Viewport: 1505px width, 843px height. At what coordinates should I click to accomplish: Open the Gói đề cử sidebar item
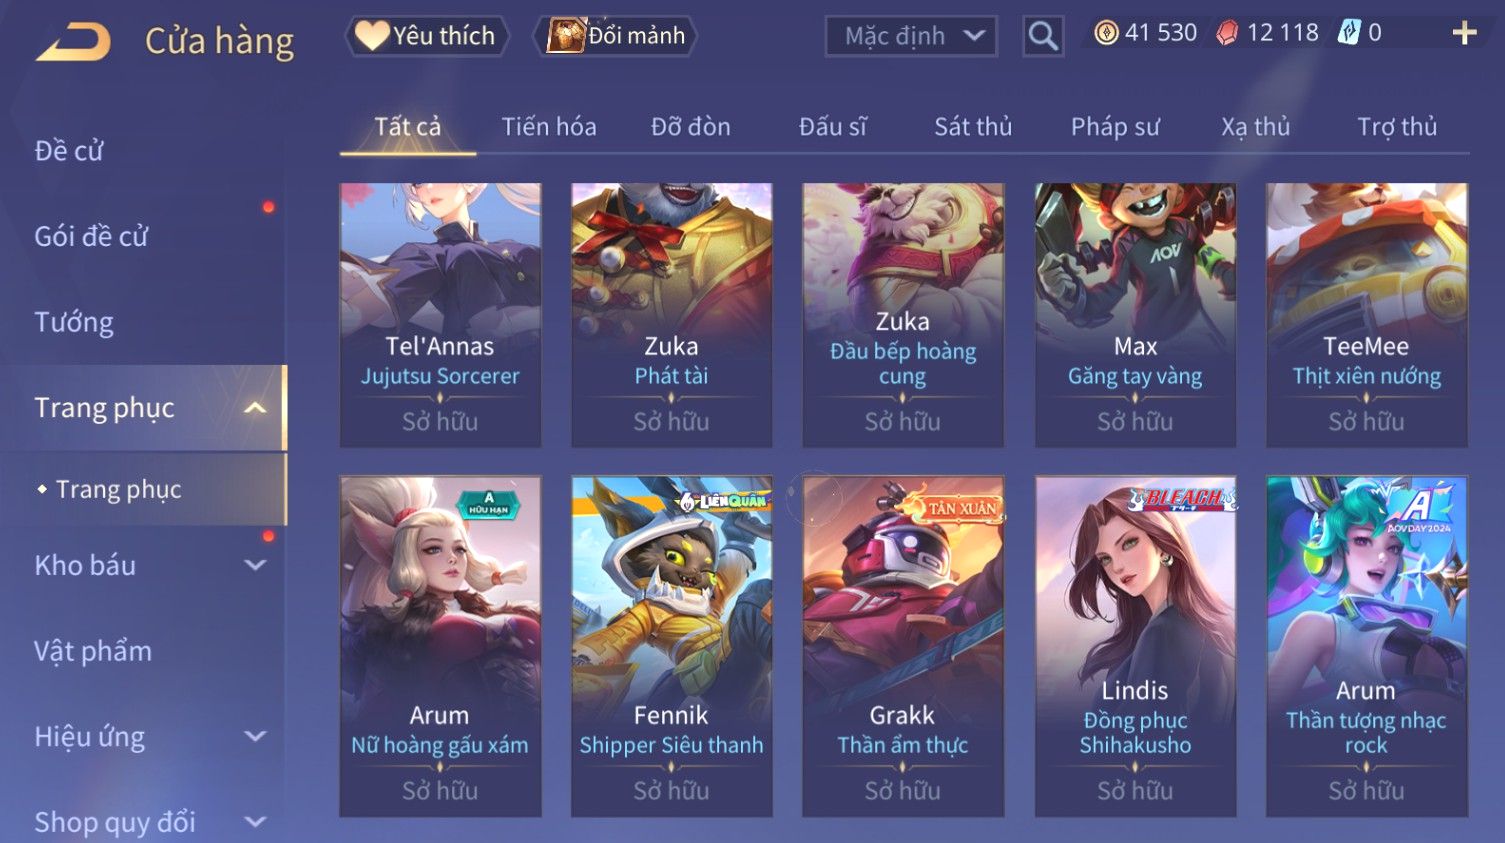(91, 237)
